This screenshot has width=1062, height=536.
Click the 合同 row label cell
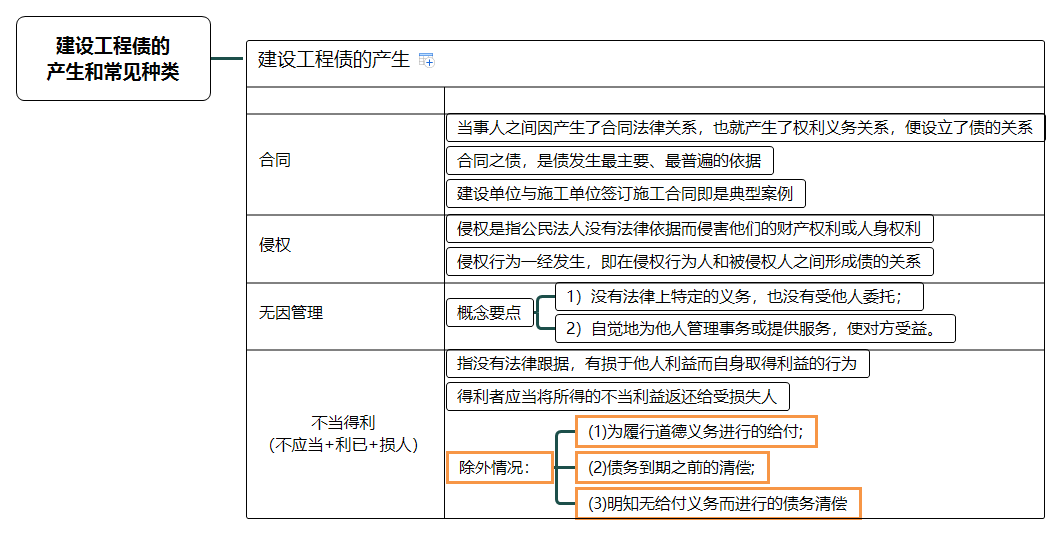point(275,161)
